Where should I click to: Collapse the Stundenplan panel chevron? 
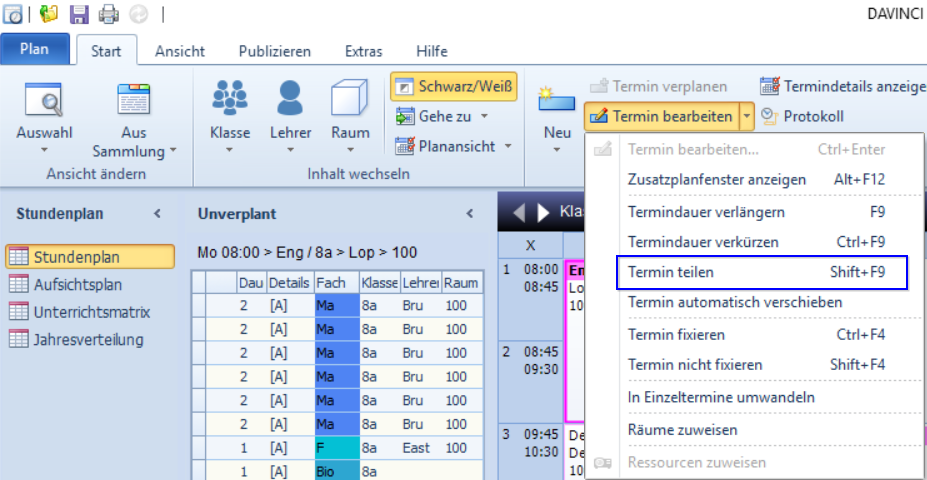[x=157, y=213]
